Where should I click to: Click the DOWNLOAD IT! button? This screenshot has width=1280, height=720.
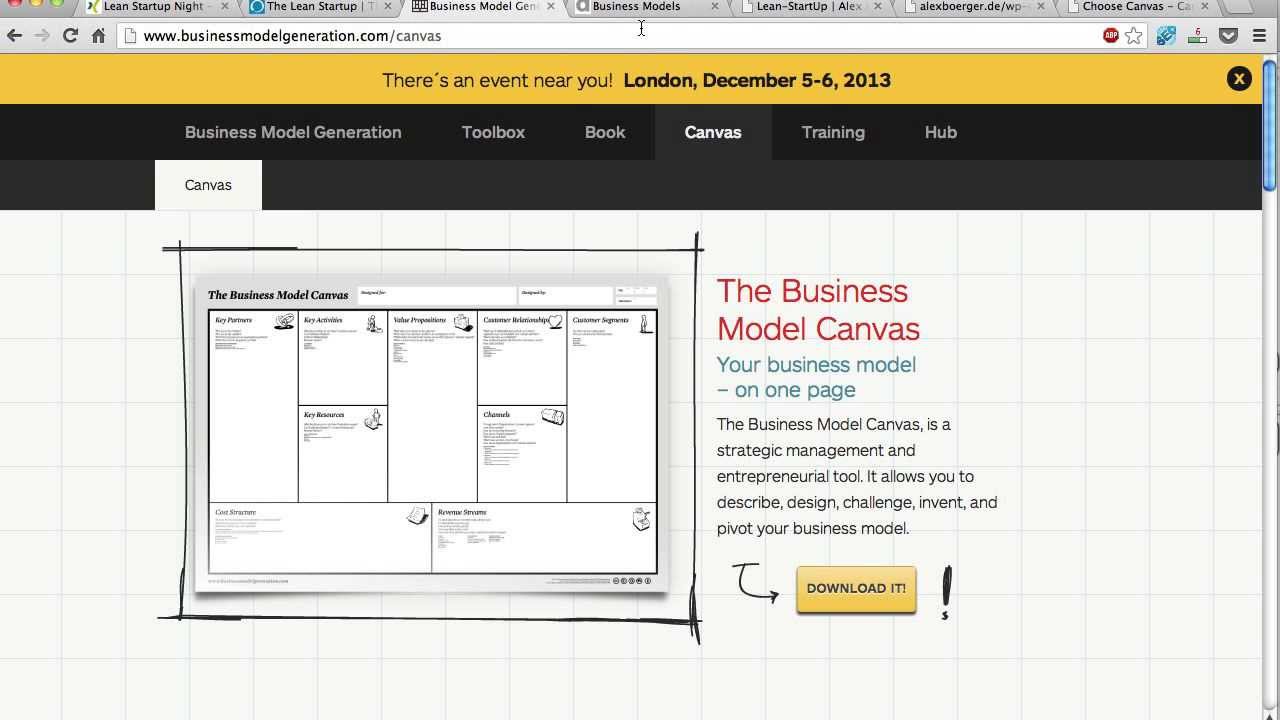click(856, 588)
